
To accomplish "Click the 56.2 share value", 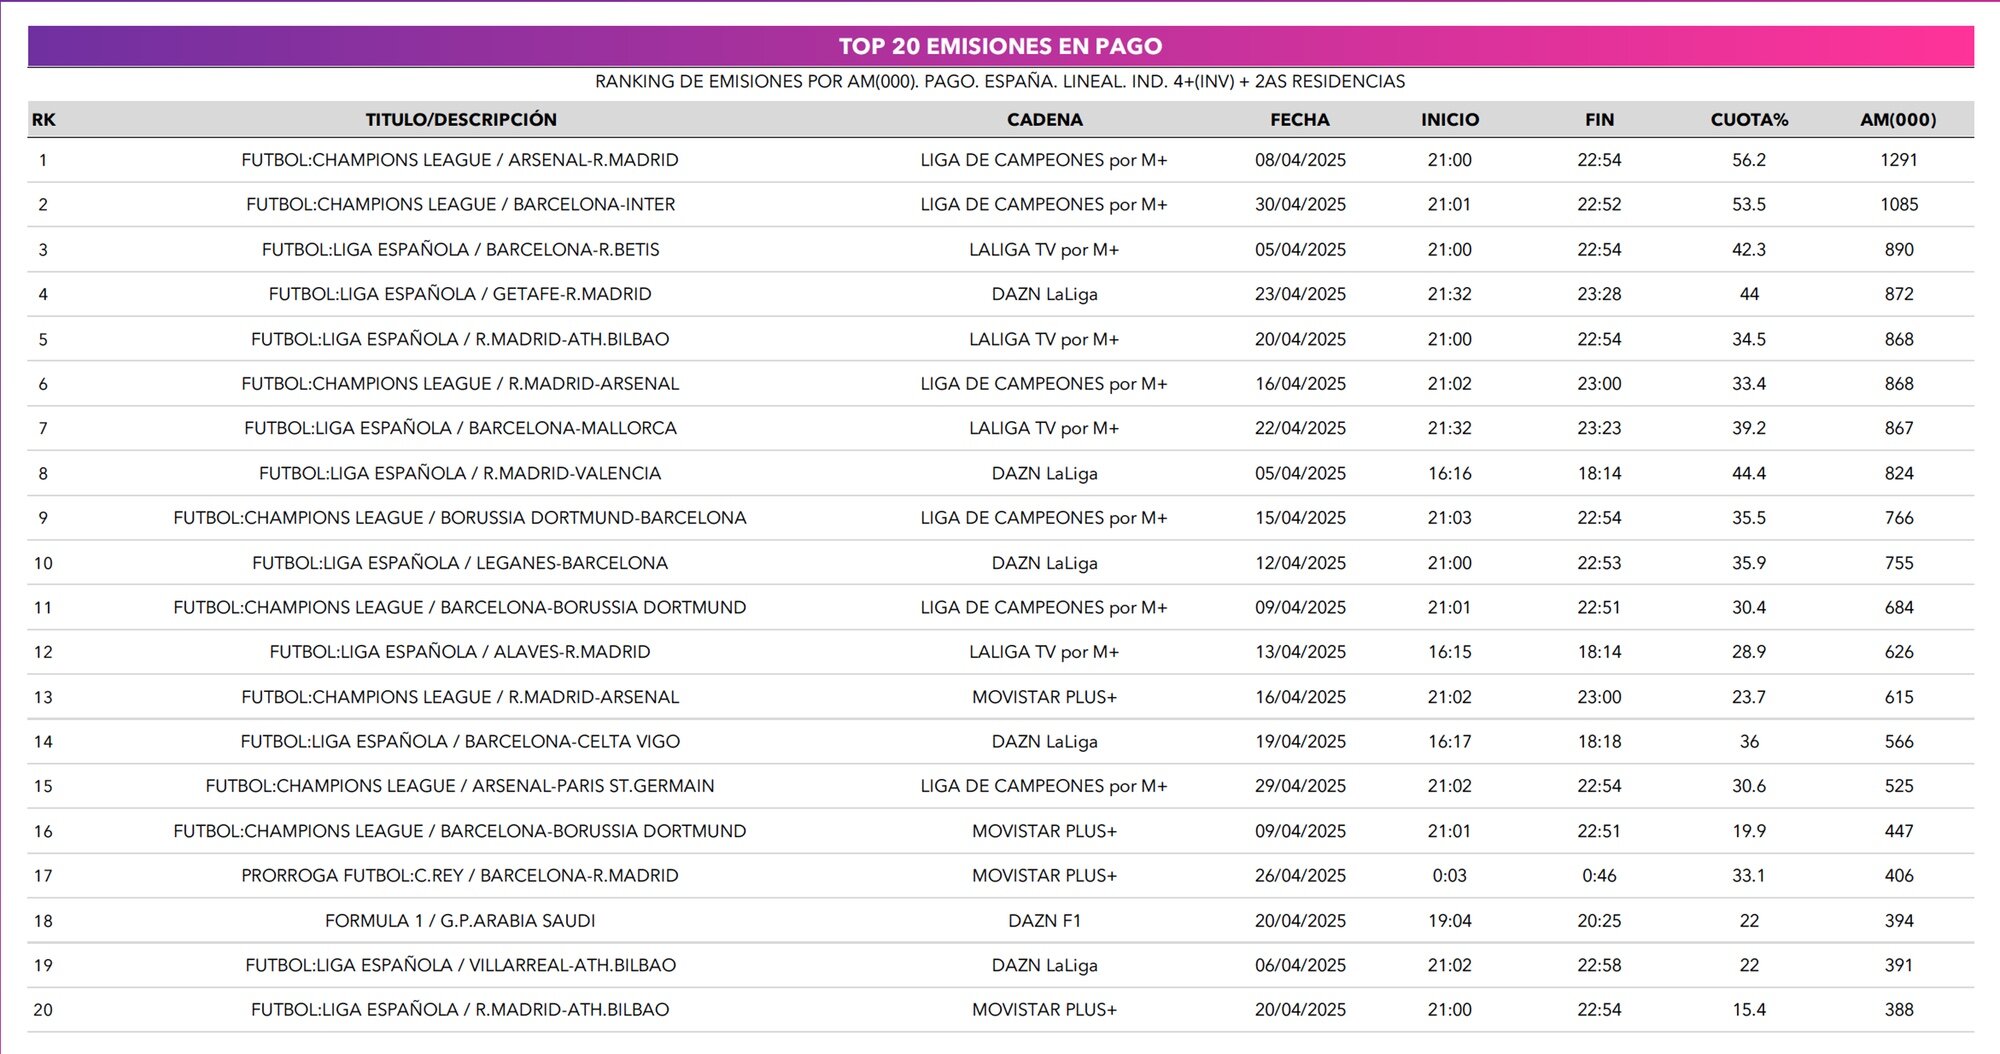I will click(1748, 160).
